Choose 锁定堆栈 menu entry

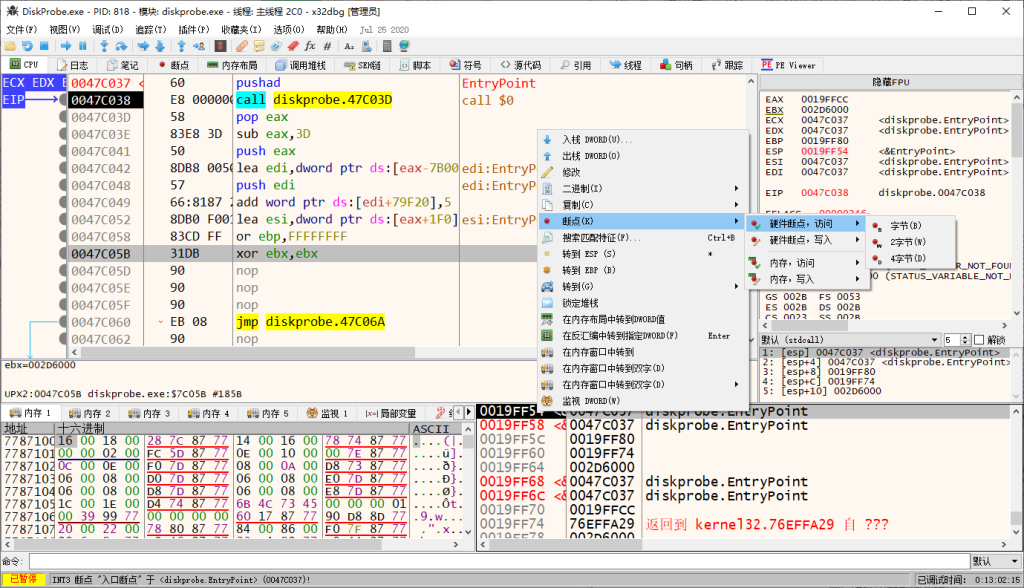642,302
